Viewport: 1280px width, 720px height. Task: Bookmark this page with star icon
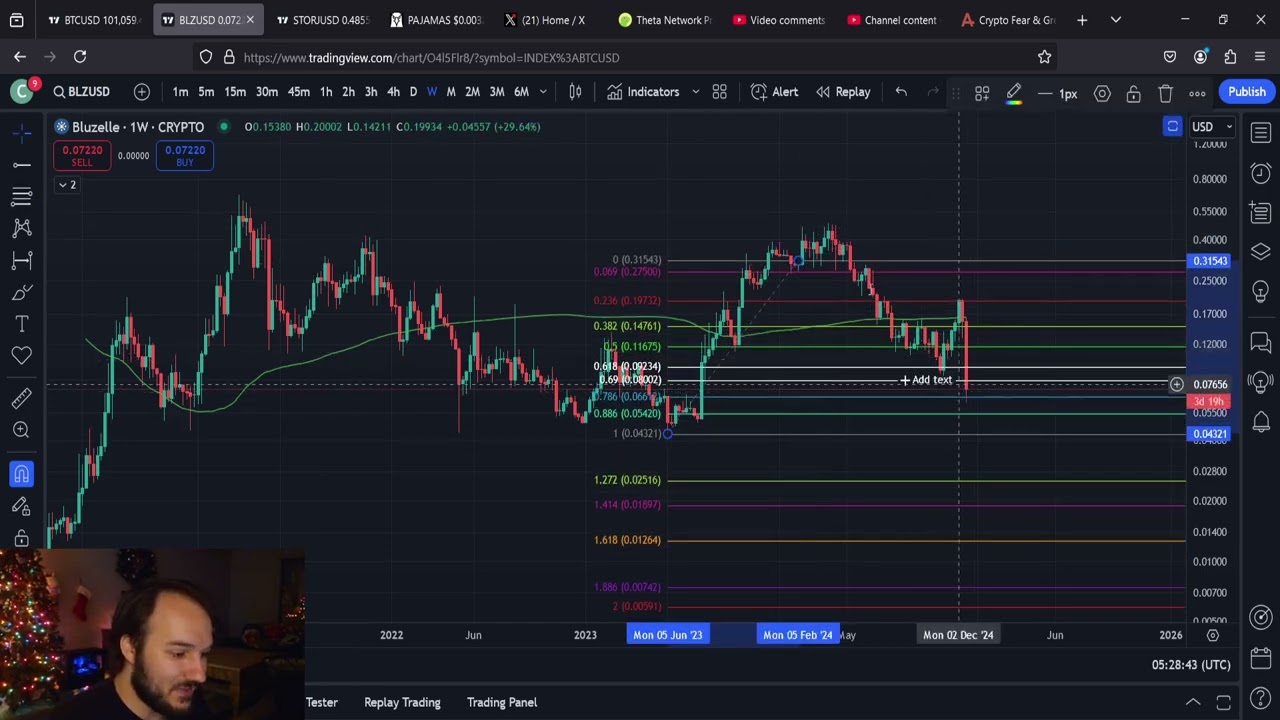(1045, 57)
